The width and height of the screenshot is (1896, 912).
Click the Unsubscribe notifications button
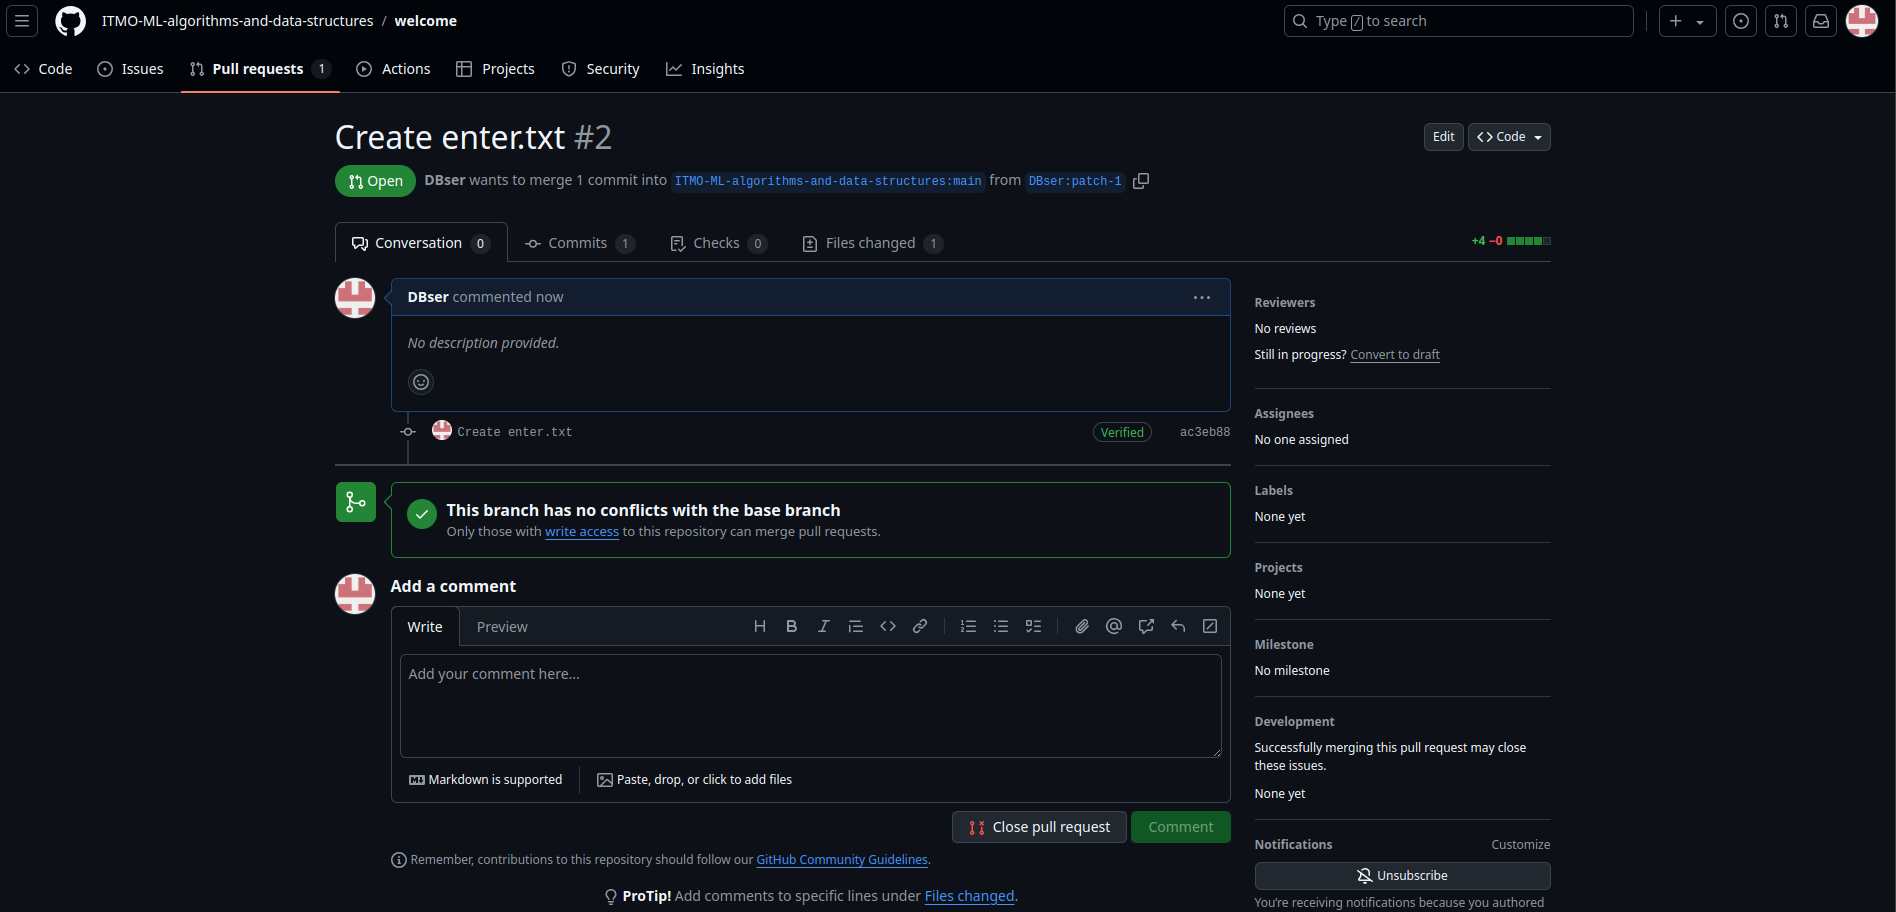tap(1402, 876)
